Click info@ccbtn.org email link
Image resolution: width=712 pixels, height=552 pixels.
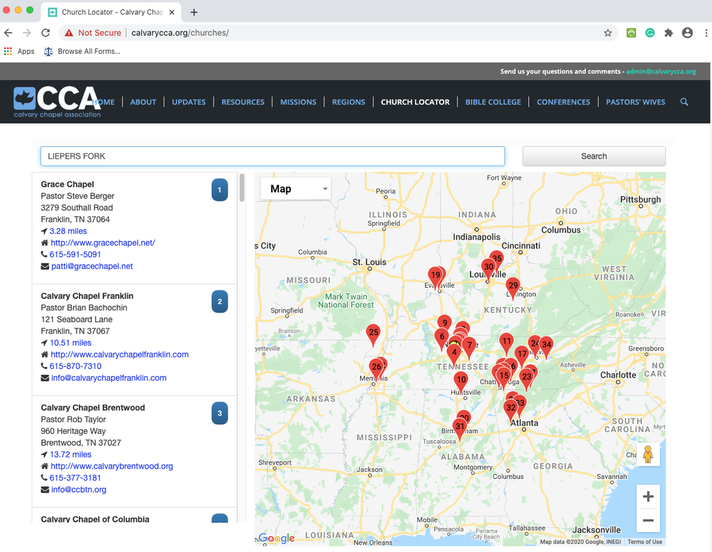coord(79,490)
